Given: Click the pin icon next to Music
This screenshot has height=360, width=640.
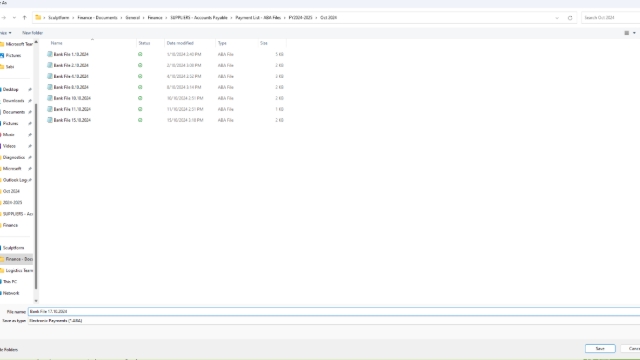Looking at the screenshot, I should pyautogui.click(x=30, y=135).
